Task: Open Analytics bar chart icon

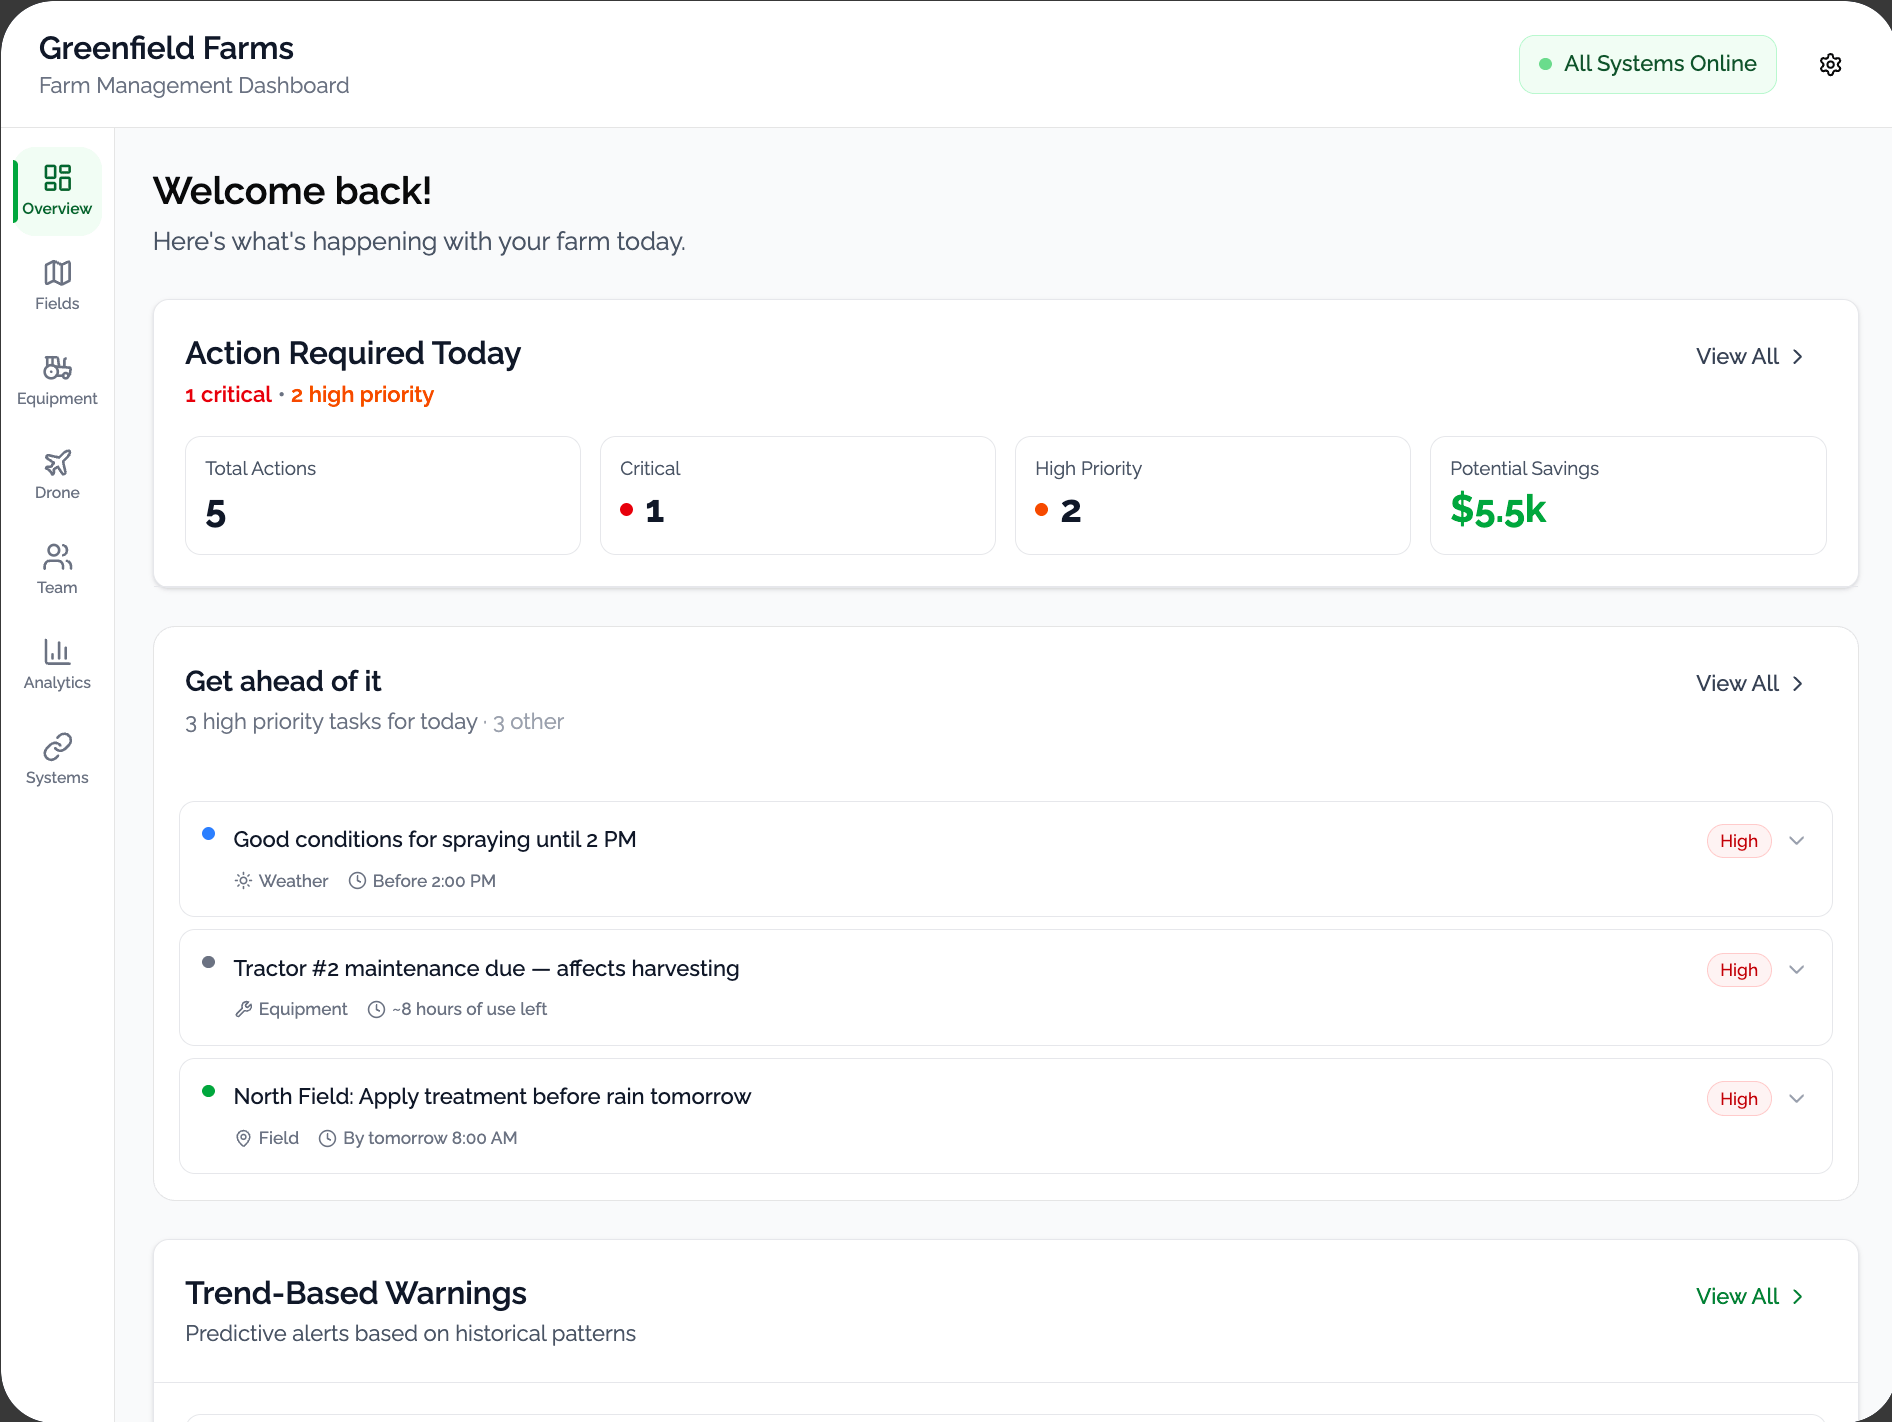Action: click(x=57, y=652)
